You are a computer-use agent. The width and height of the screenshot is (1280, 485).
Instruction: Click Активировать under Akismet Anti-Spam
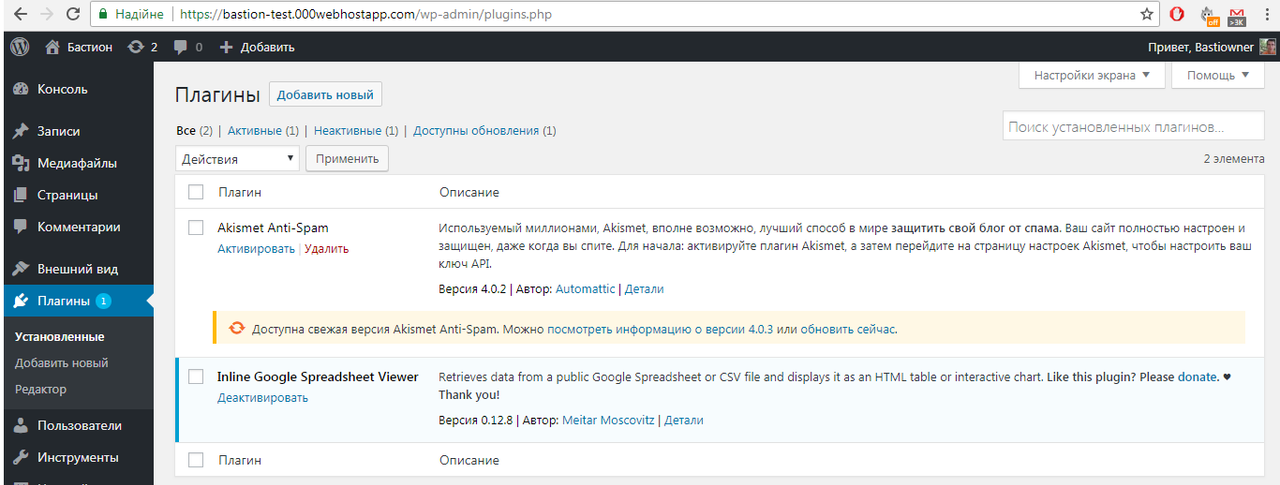256,249
